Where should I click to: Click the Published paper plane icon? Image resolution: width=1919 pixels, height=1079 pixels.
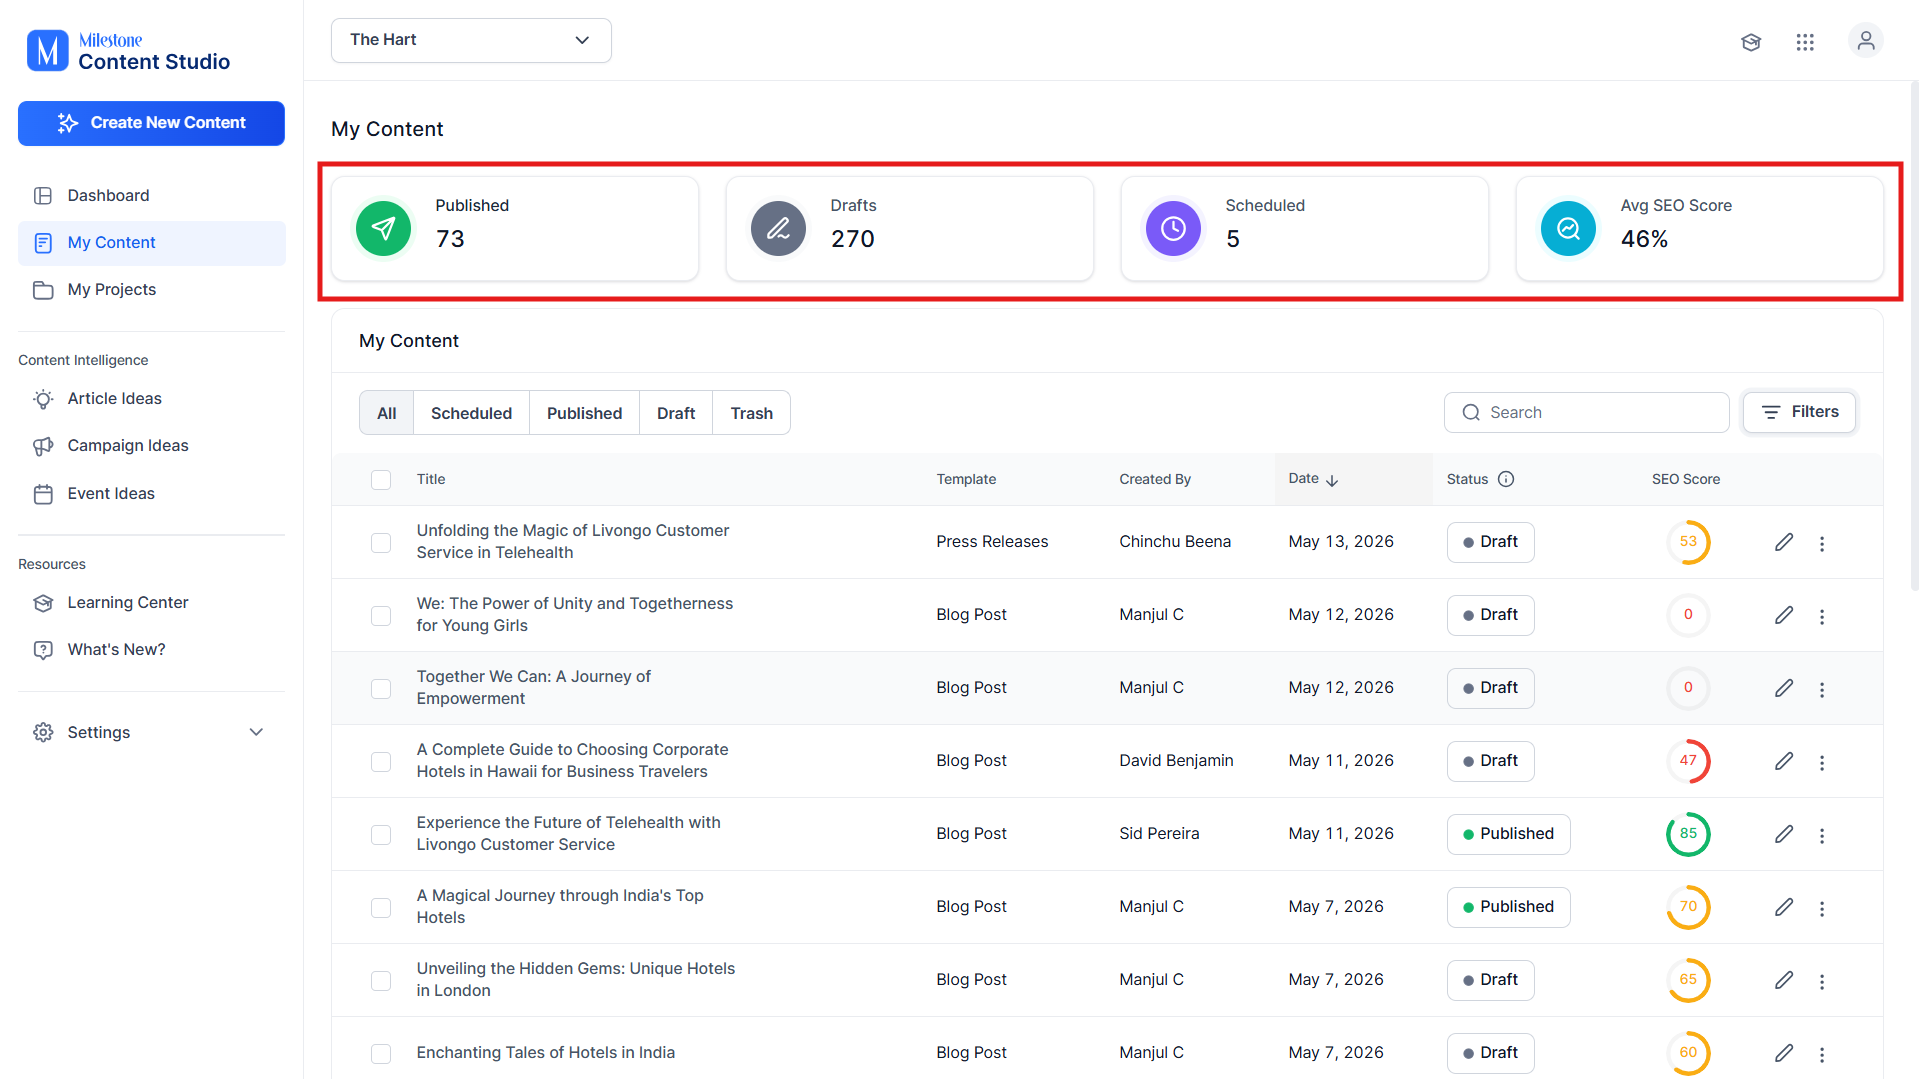(x=384, y=229)
